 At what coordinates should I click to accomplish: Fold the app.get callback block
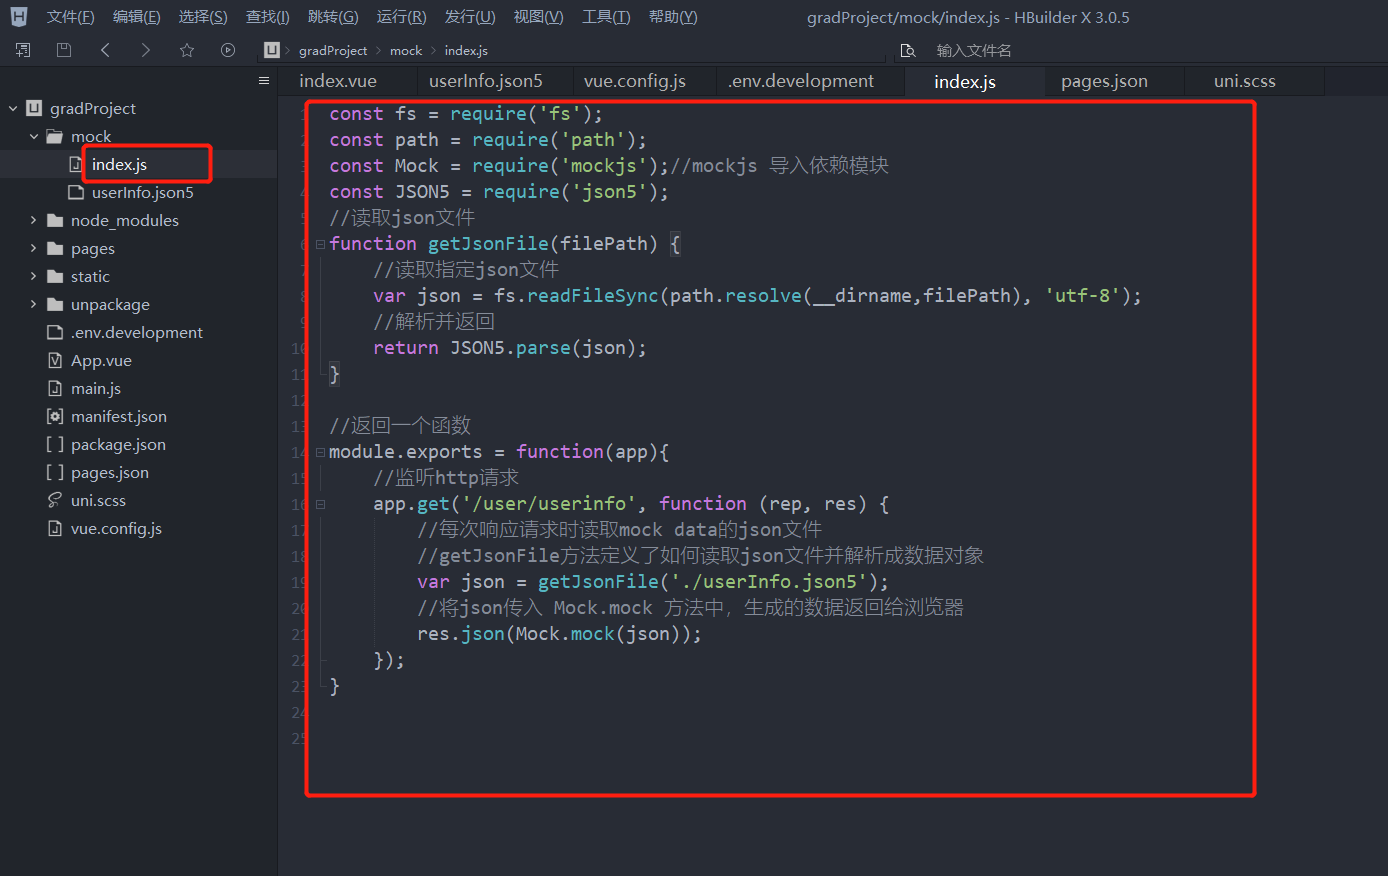320,504
